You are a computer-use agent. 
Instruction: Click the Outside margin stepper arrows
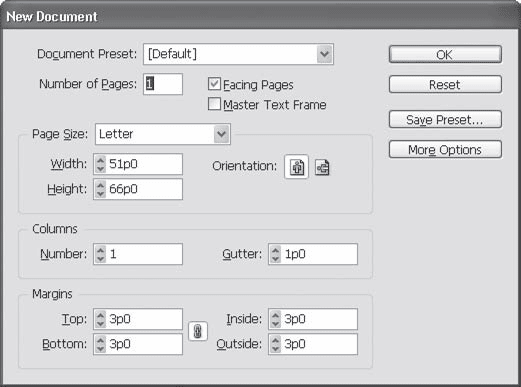[x=275, y=344]
